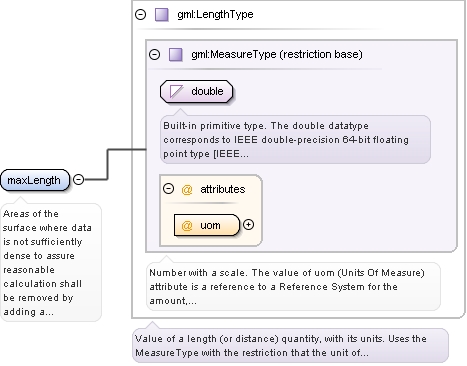This screenshot has height=366, width=467.
Task: Click the double built-in primitive type description
Action: [x=295, y=140]
